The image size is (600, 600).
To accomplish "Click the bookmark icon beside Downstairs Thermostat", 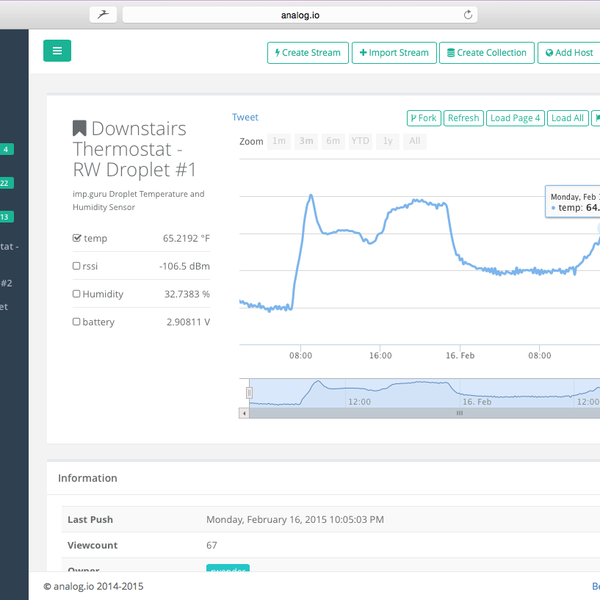I will [79, 129].
